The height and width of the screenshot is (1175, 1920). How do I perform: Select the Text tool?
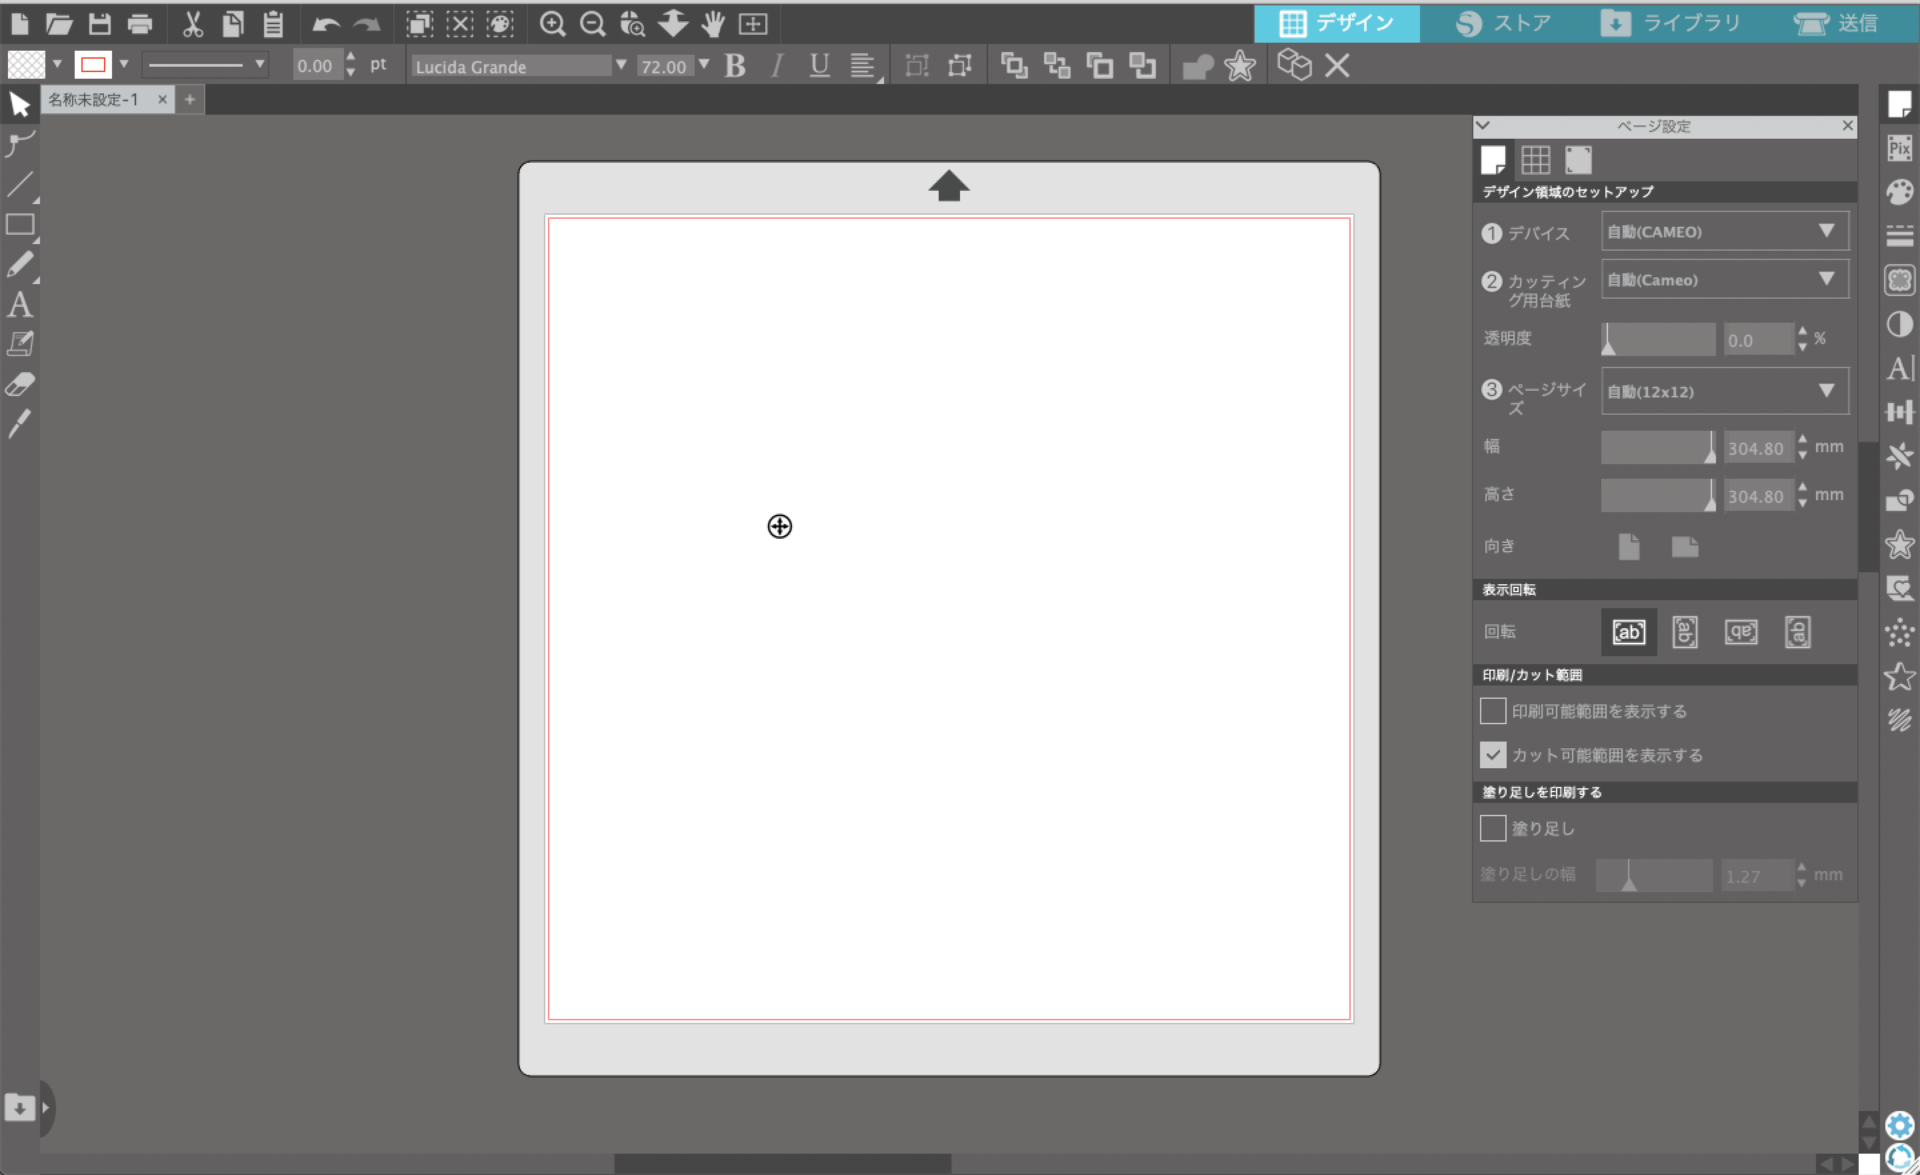pos(20,305)
